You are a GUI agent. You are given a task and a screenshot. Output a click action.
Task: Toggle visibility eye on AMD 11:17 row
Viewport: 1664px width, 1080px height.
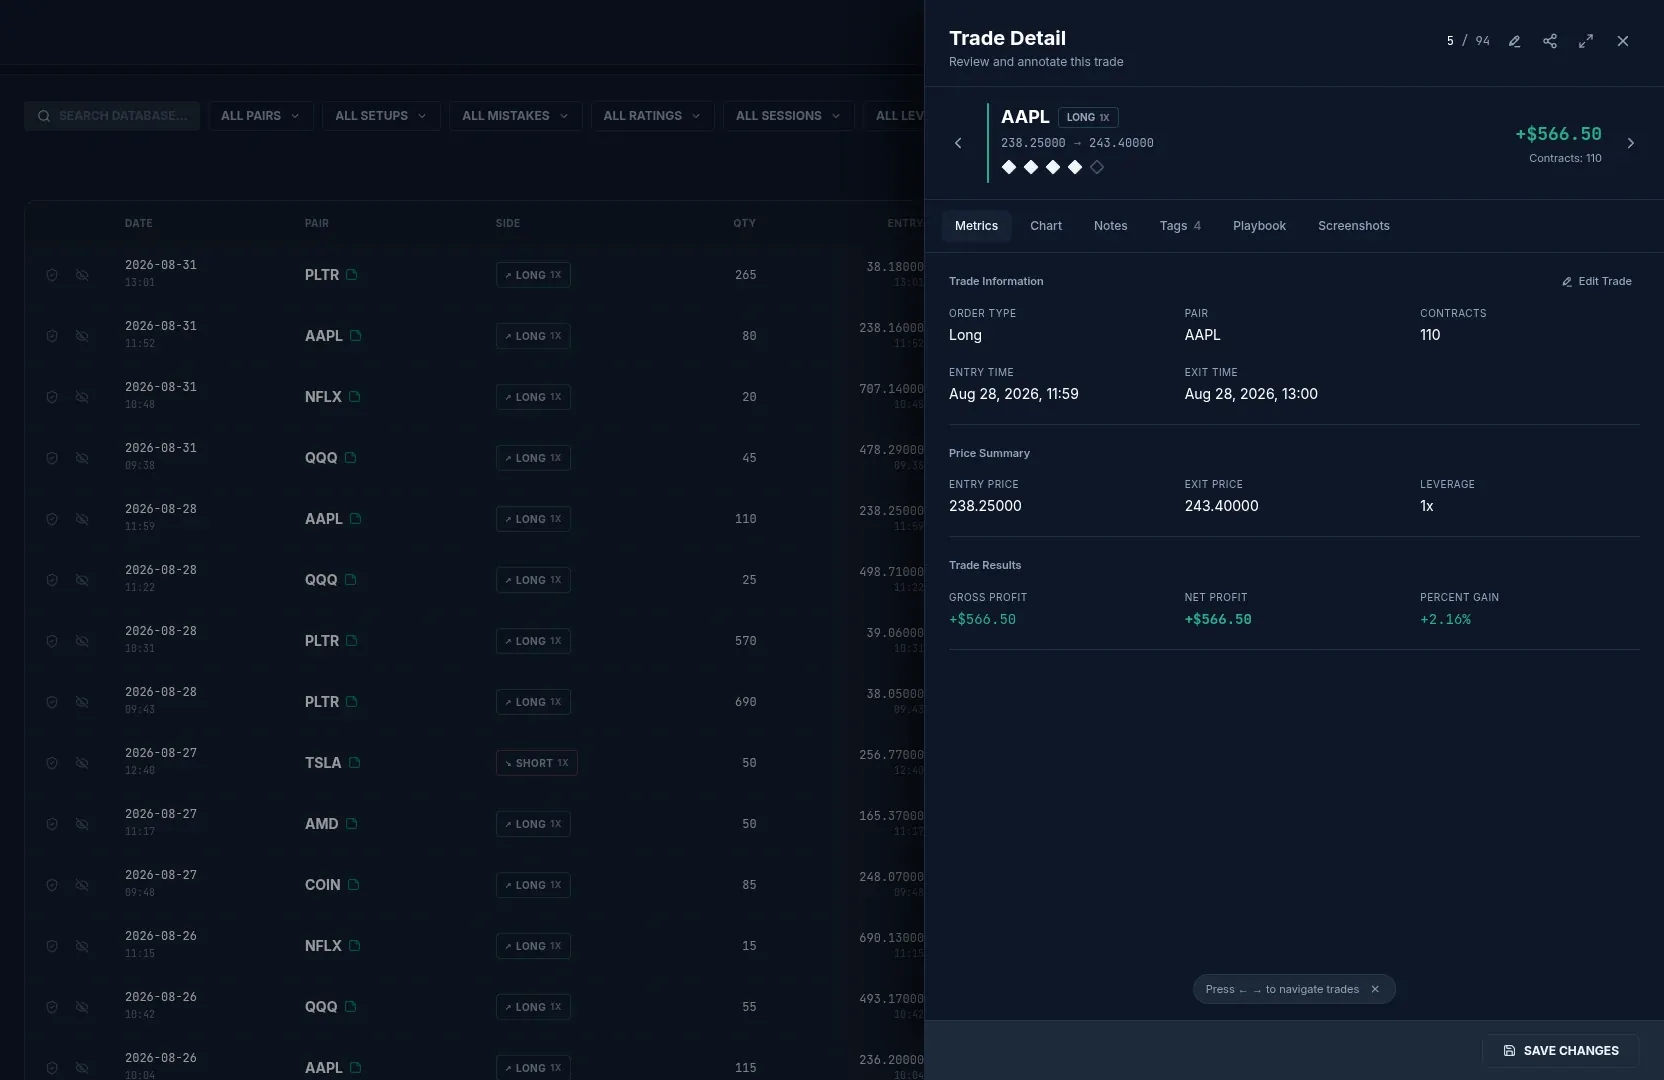click(x=82, y=824)
